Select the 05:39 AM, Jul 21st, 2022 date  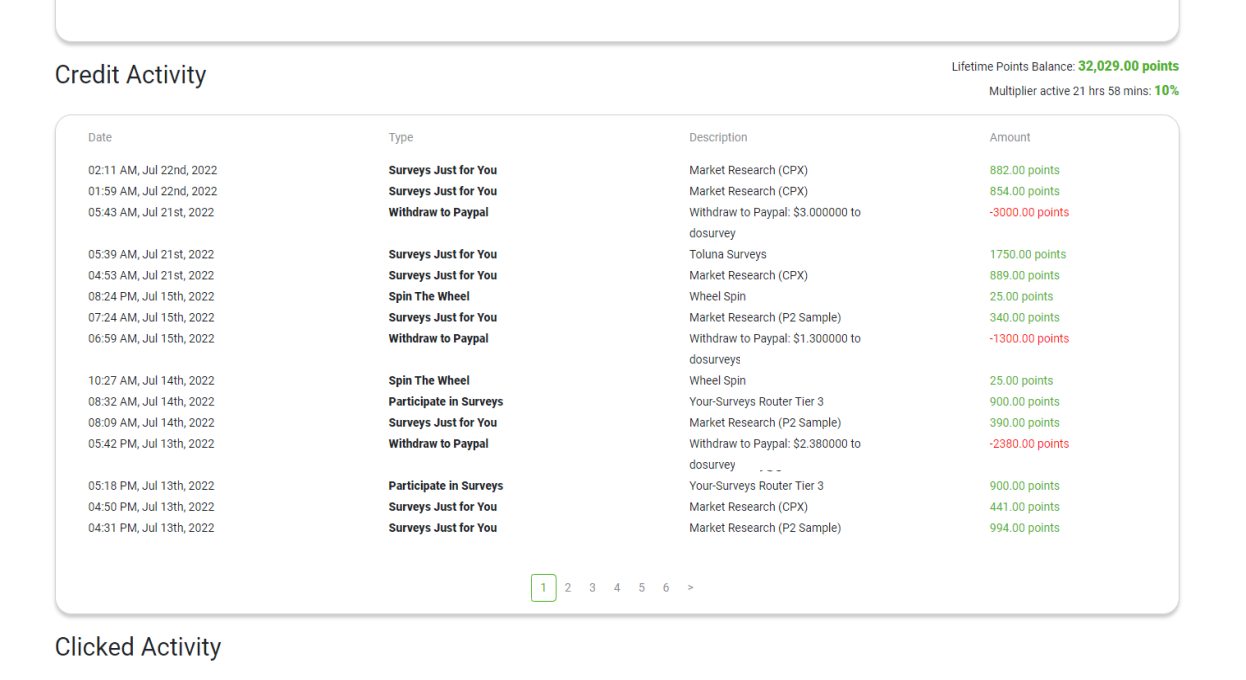(151, 254)
